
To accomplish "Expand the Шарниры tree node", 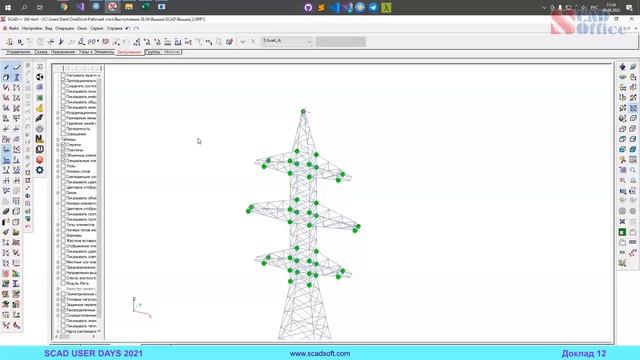I will pos(58,235).
